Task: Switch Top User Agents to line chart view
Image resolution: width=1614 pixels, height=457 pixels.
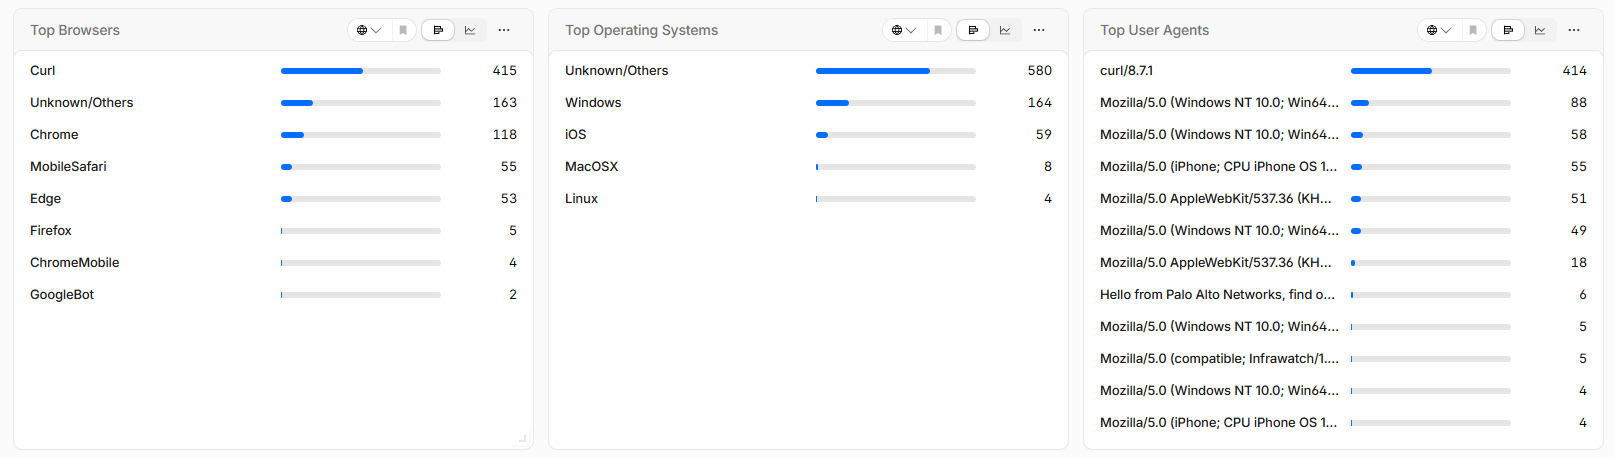Action: point(1540,30)
